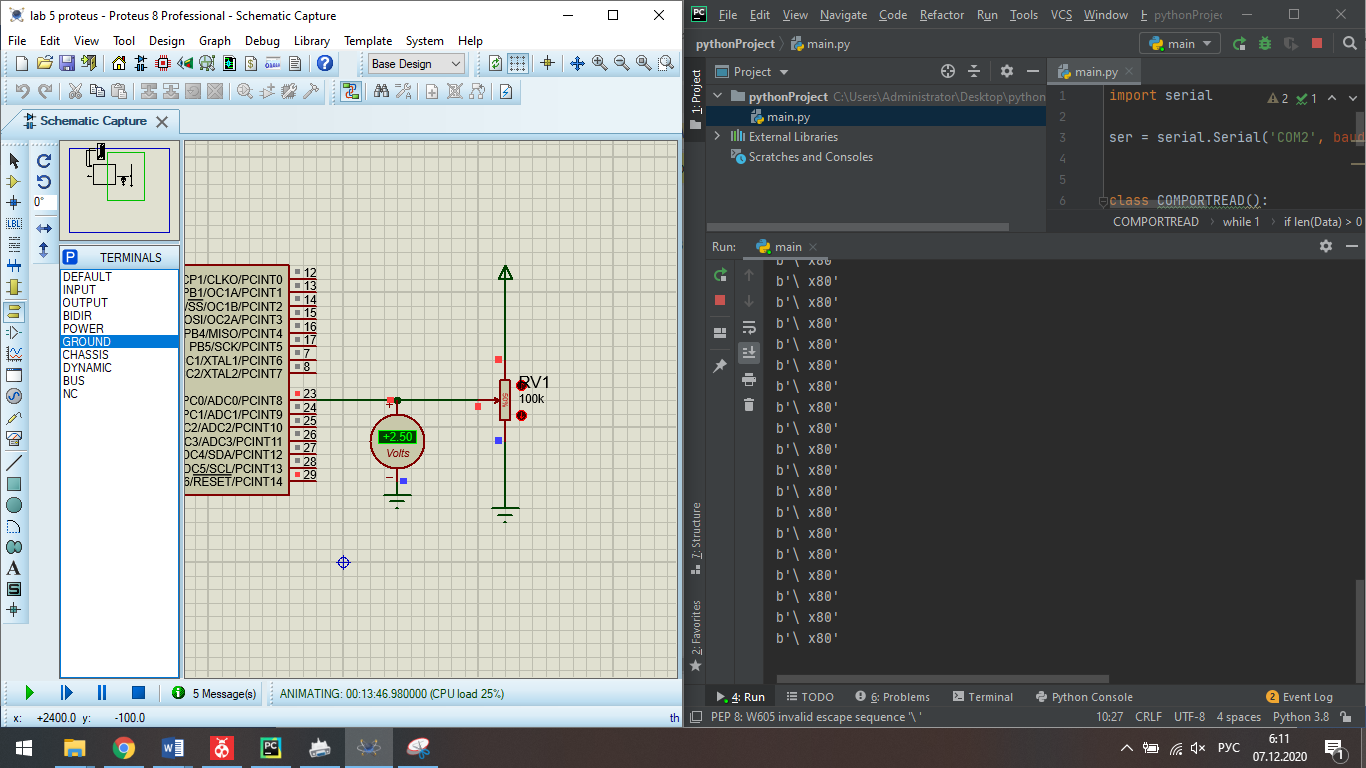Screen dimensions: 1366x768
Task: Toggle scroll to end in Run console
Action: click(749, 352)
